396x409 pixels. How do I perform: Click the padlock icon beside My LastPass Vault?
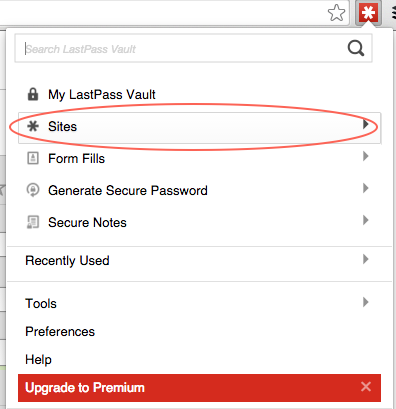coord(33,94)
